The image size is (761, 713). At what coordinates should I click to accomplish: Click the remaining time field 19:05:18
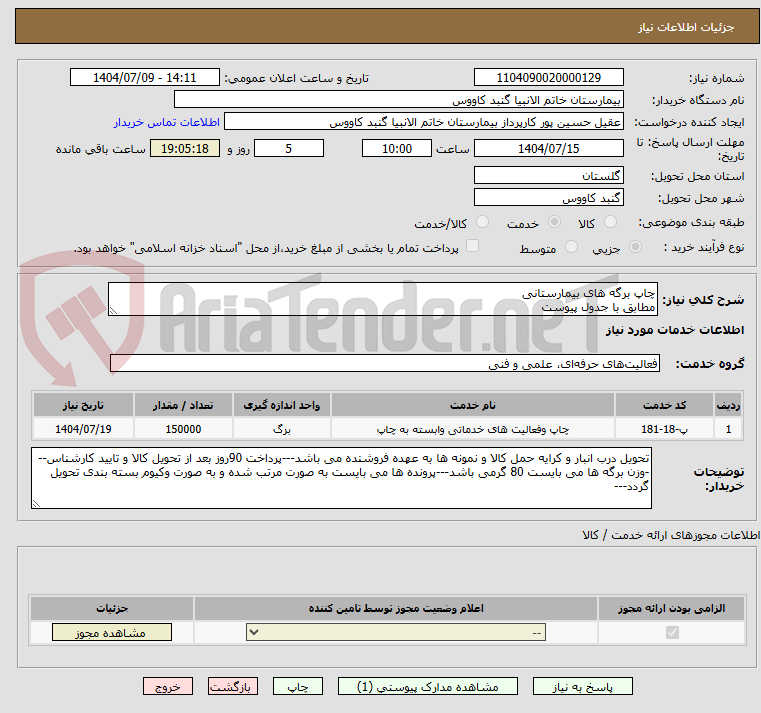pos(185,149)
